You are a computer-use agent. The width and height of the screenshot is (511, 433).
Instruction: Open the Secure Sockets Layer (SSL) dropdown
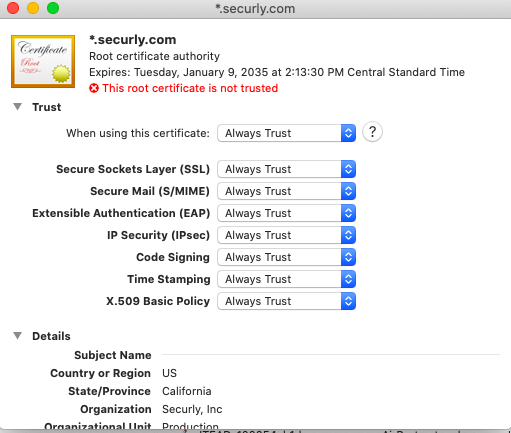click(x=287, y=169)
